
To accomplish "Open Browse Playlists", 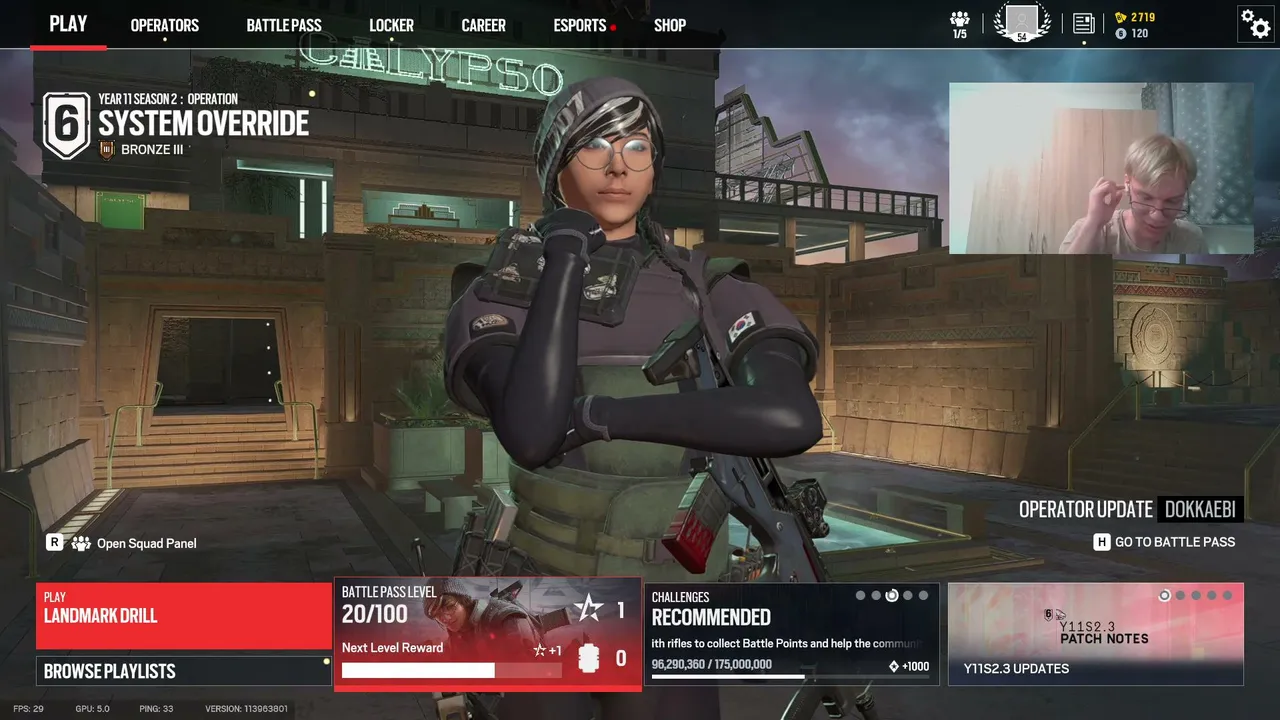I will tap(184, 671).
